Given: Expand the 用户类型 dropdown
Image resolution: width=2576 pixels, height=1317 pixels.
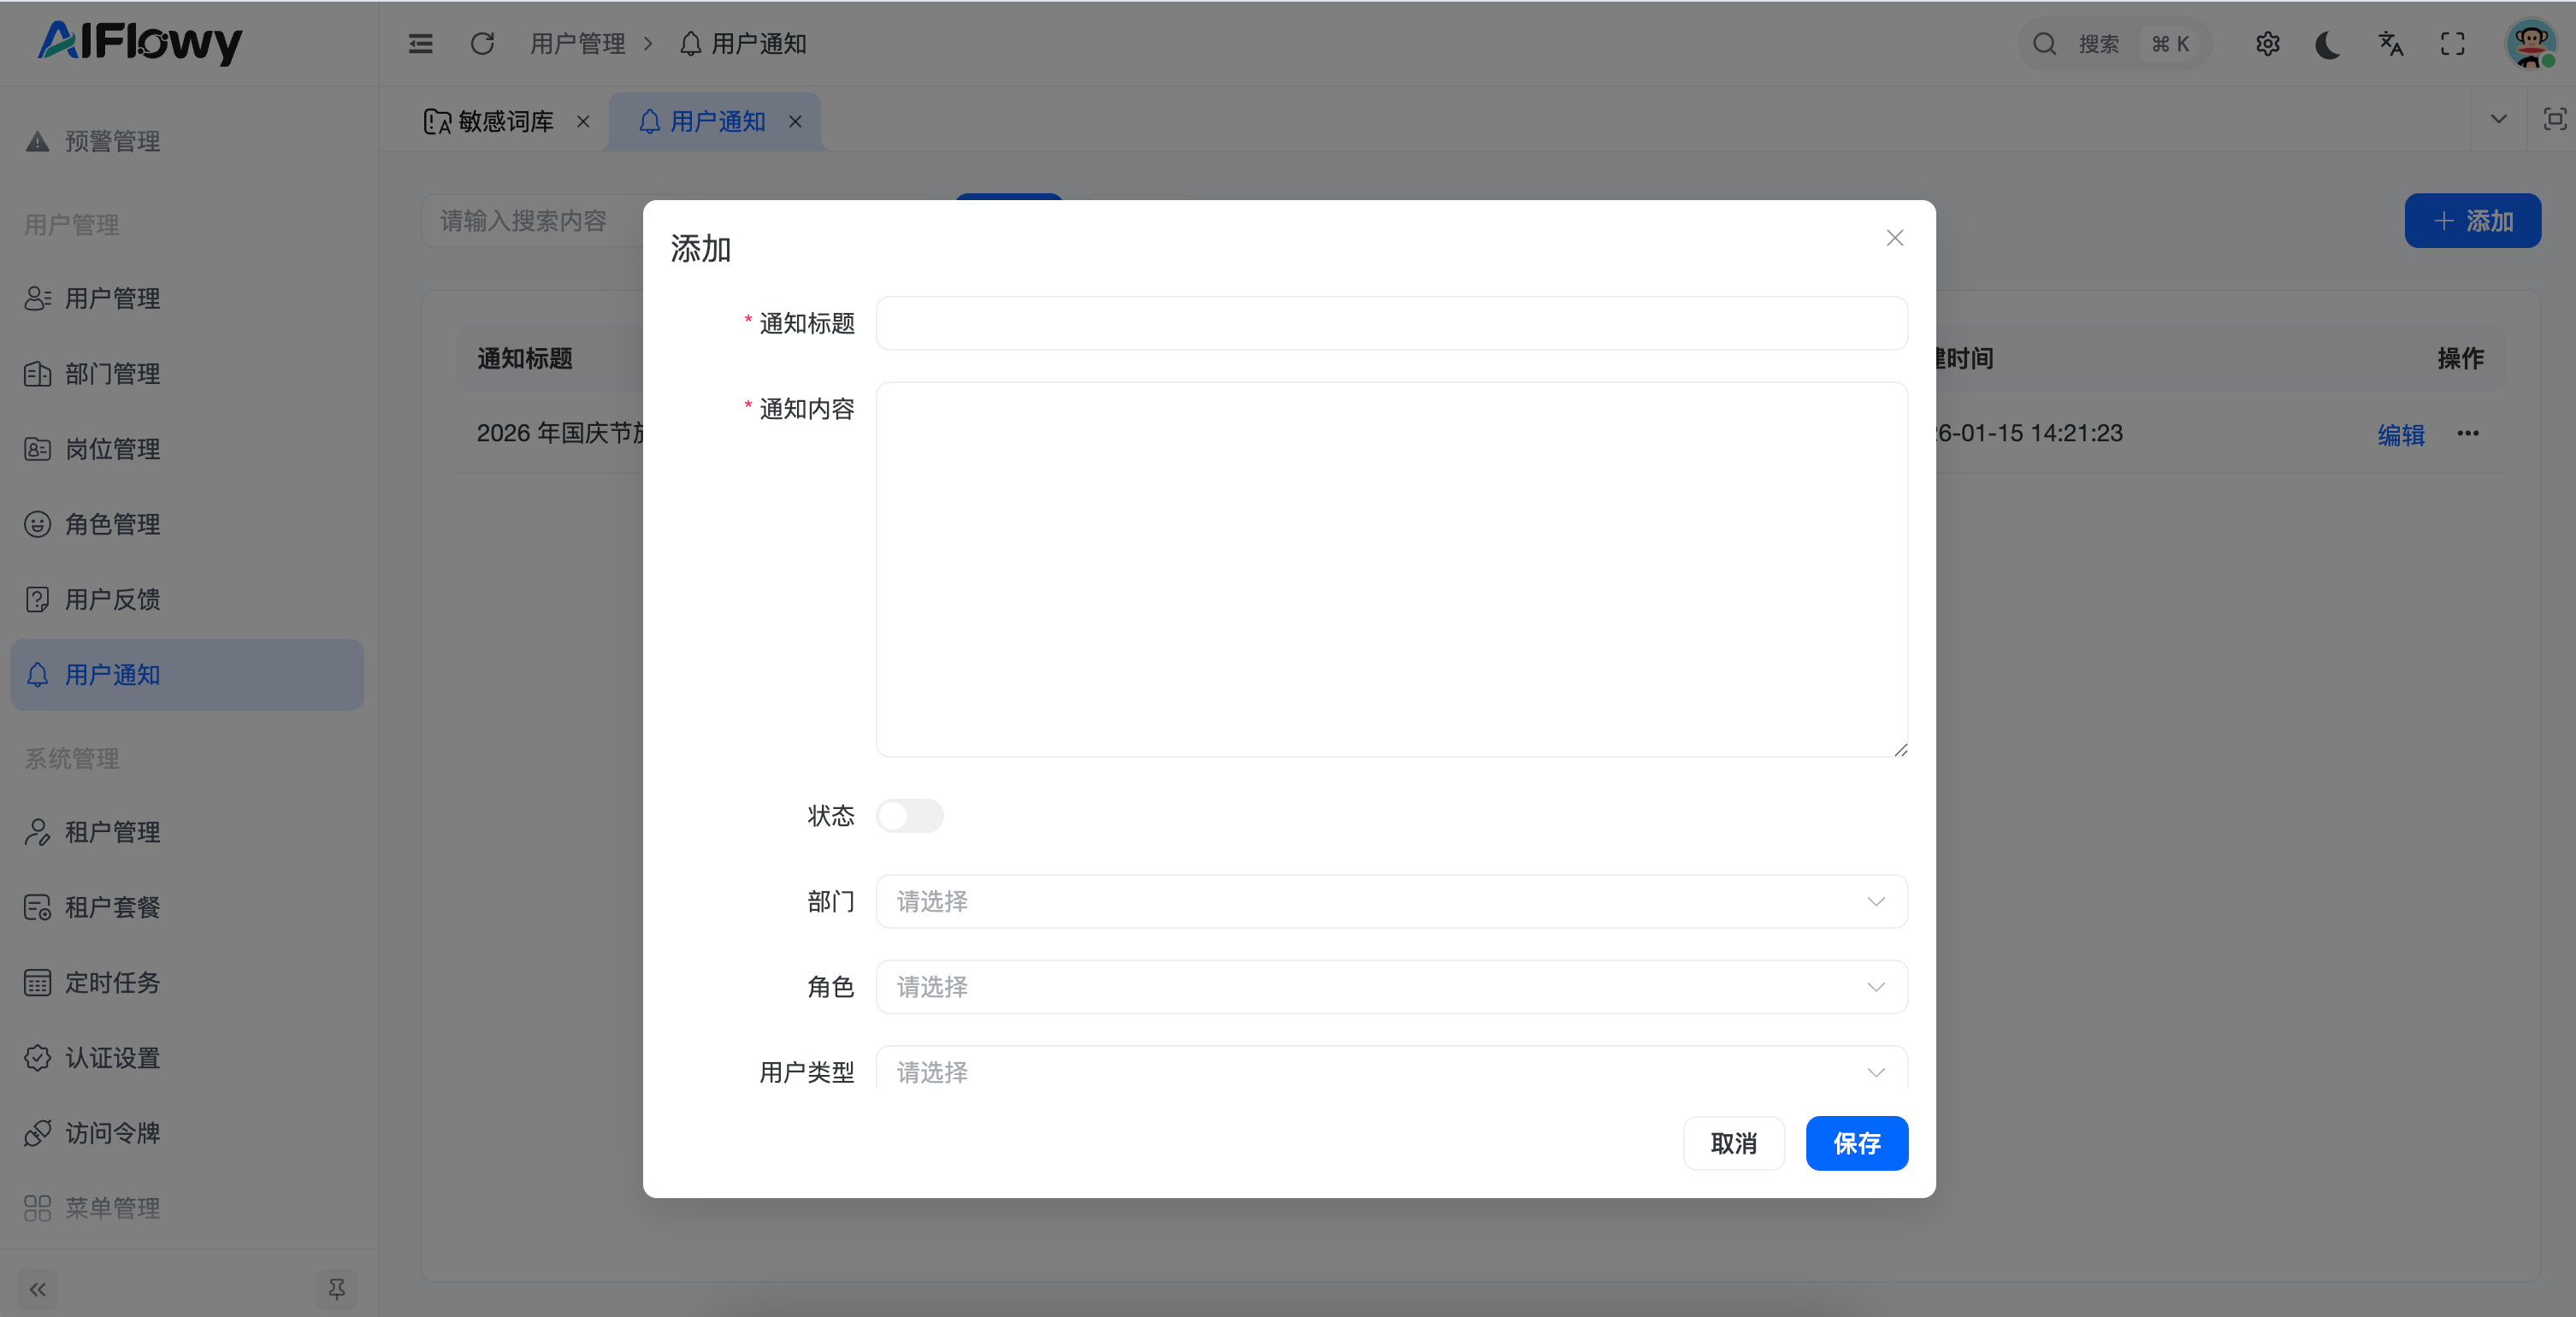Looking at the screenshot, I should point(1390,1071).
